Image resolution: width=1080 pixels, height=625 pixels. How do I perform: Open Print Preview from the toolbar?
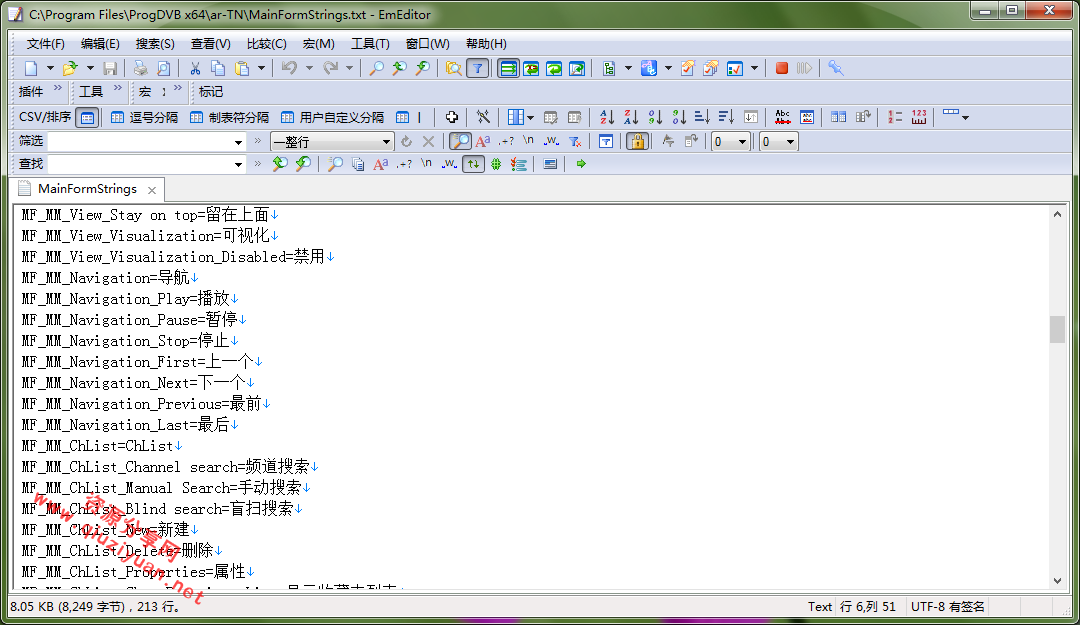(x=163, y=68)
